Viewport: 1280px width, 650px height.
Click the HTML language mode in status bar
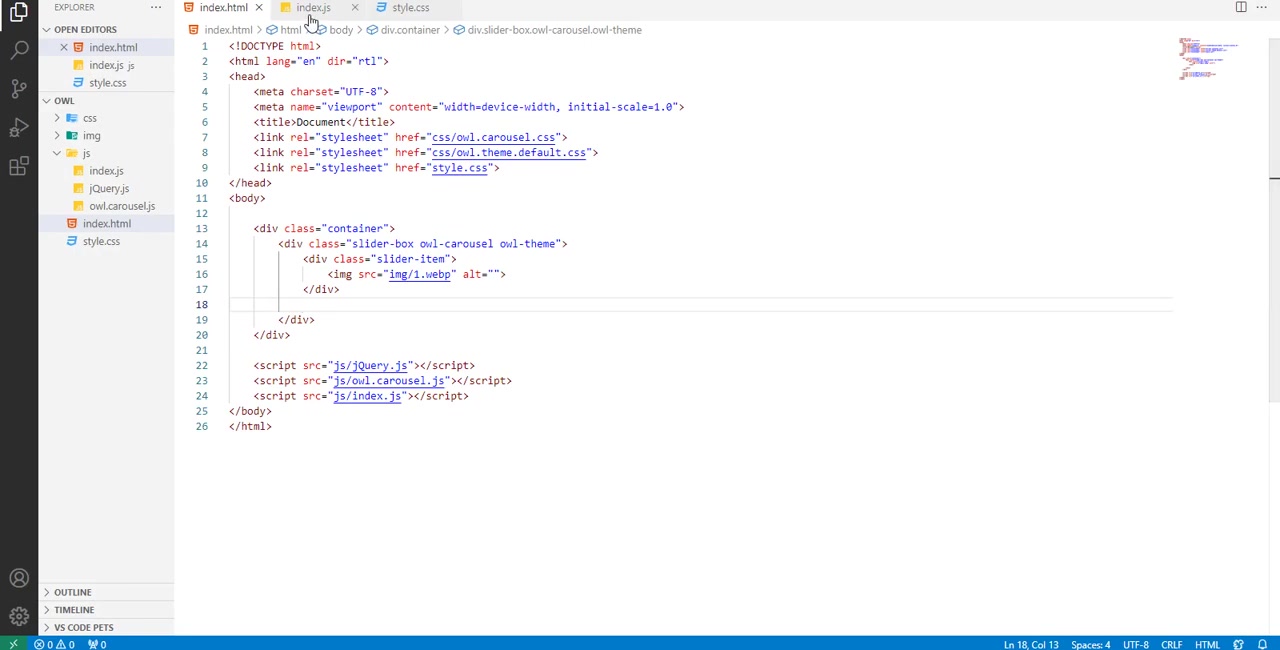1207,644
